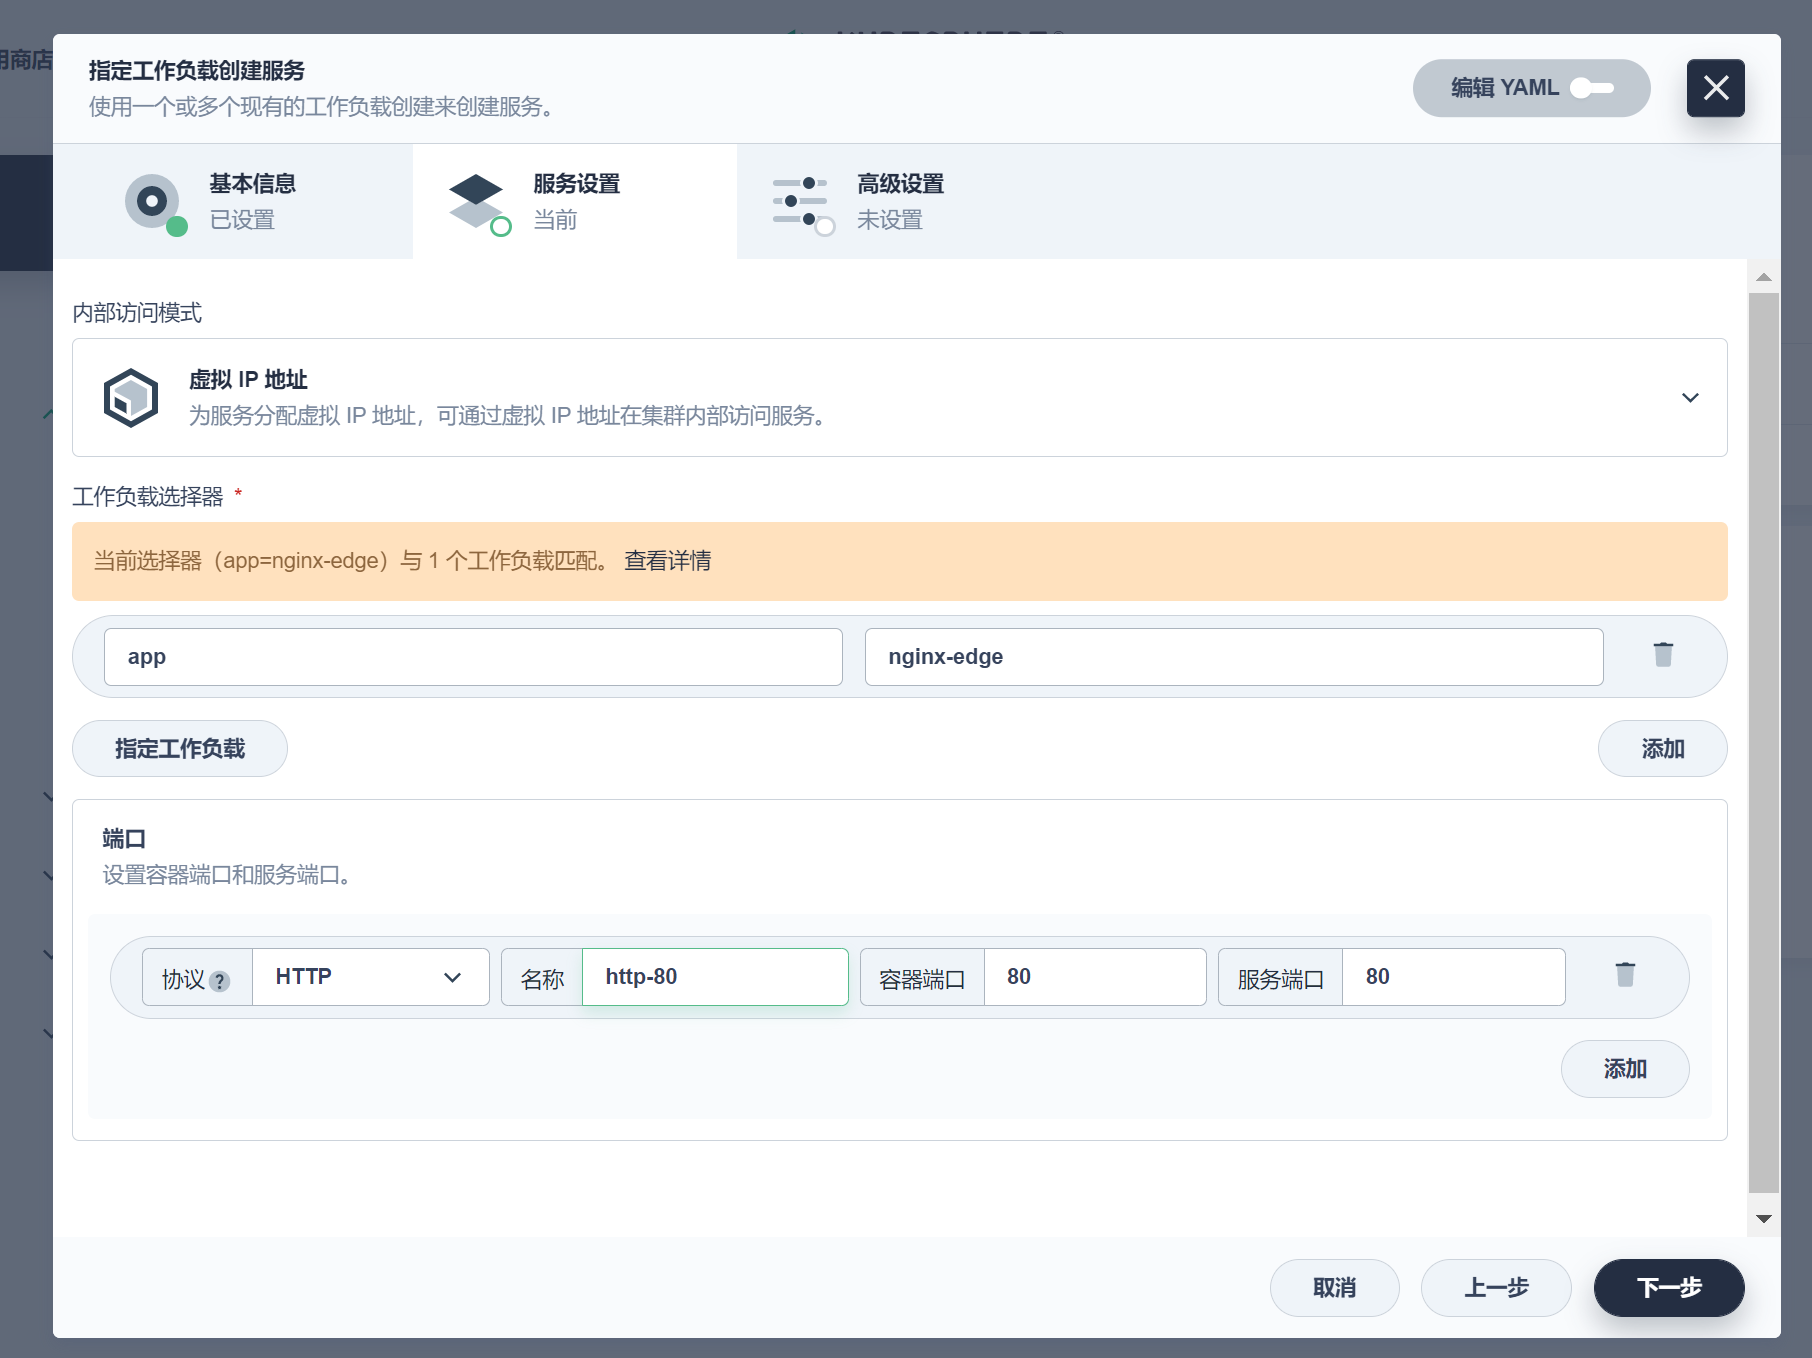Close the 指定工作负载创建服务 dialog
This screenshot has height=1358, width=1812.
[1715, 88]
